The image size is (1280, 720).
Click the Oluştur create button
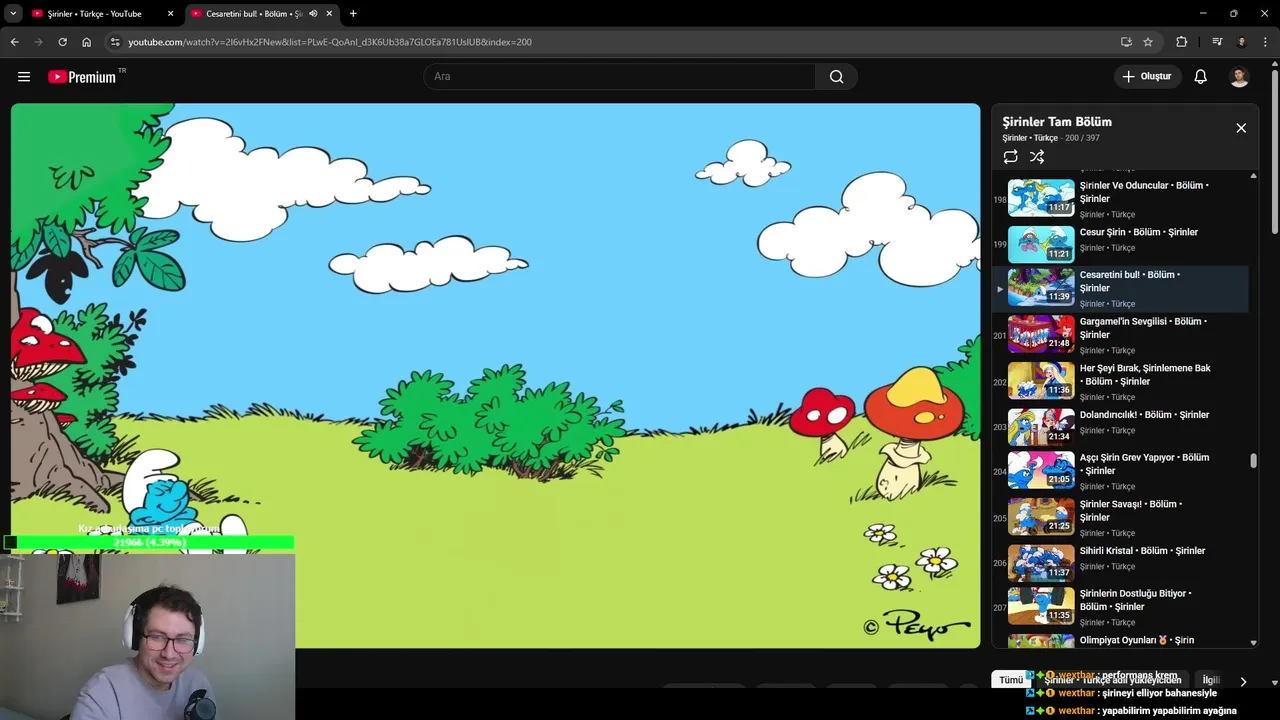[x=1147, y=77]
